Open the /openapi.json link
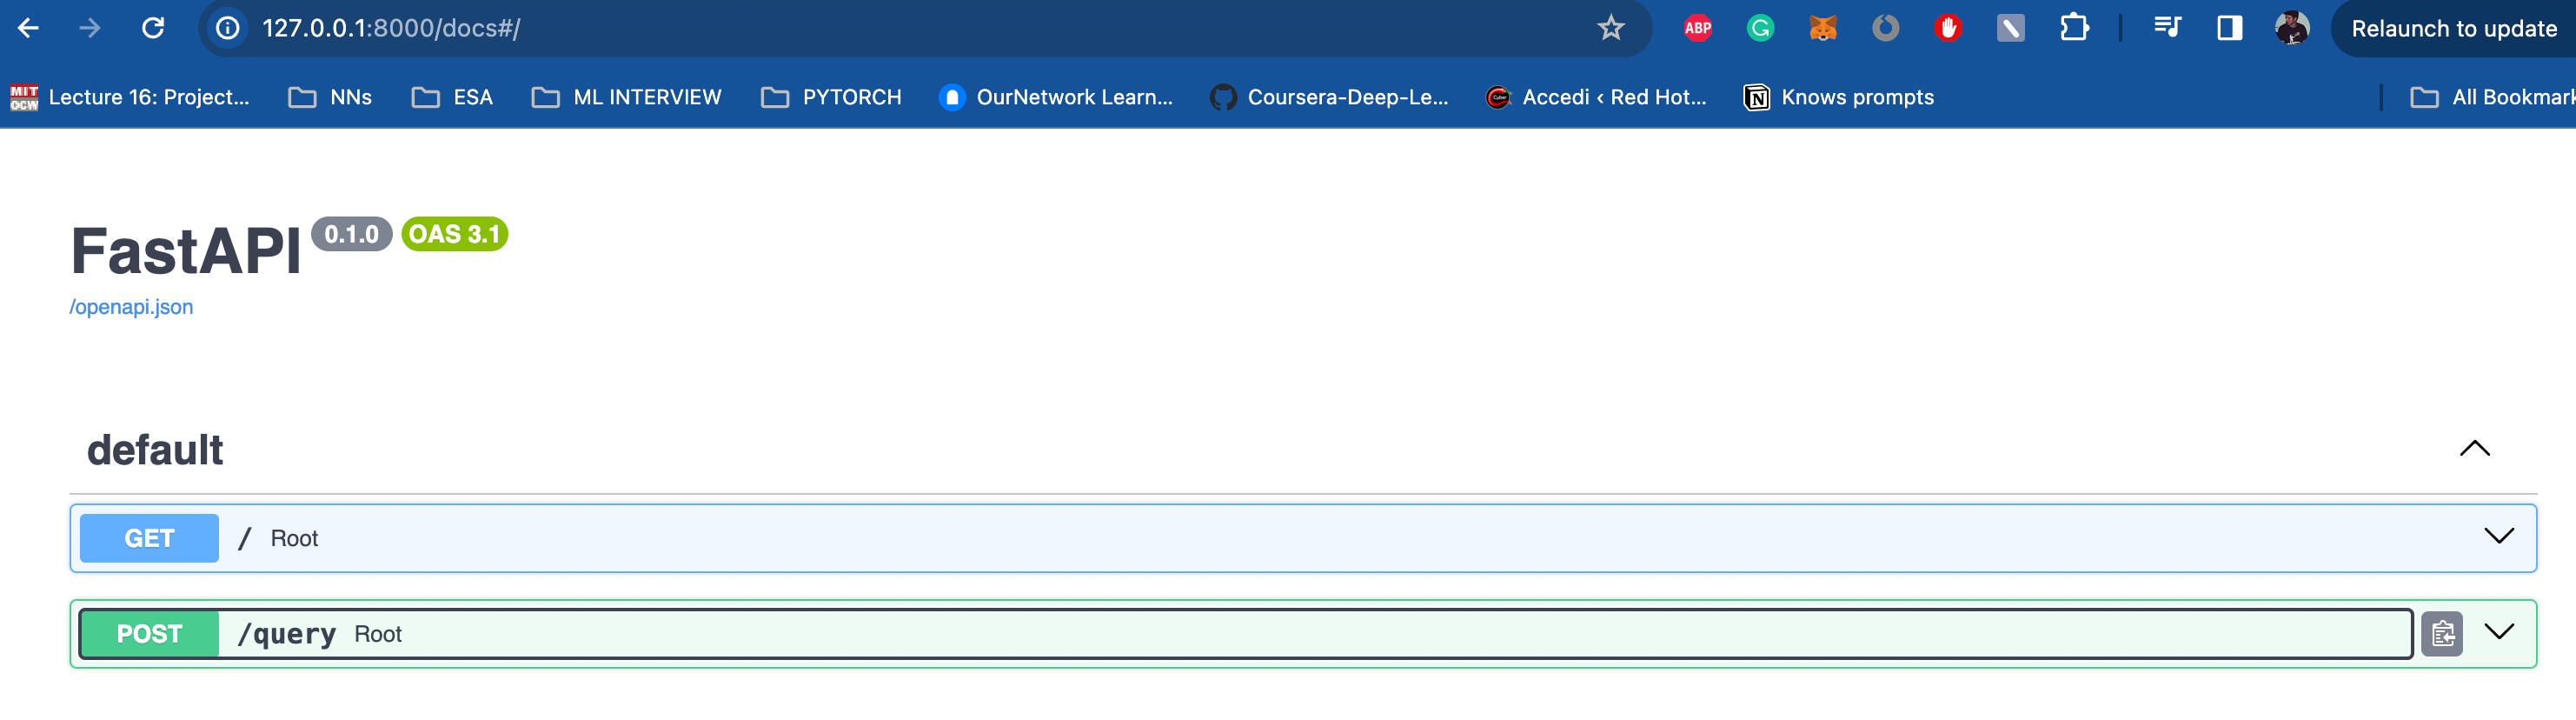This screenshot has width=2576, height=720. tap(131, 307)
